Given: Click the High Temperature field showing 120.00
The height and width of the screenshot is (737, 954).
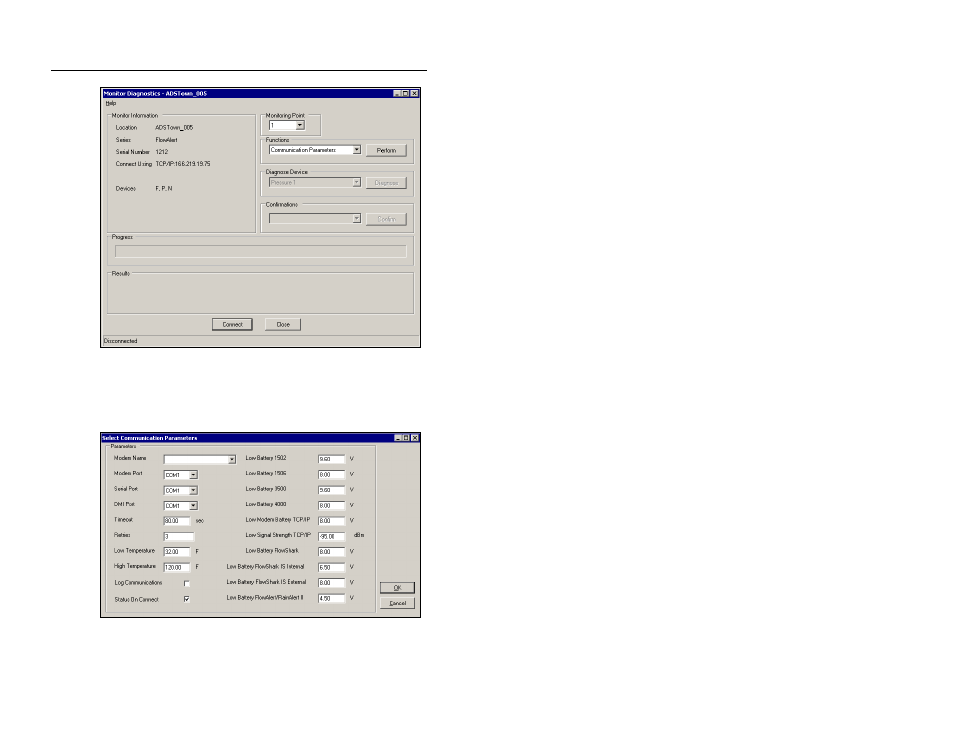Looking at the screenshot, I should (177, 567).
